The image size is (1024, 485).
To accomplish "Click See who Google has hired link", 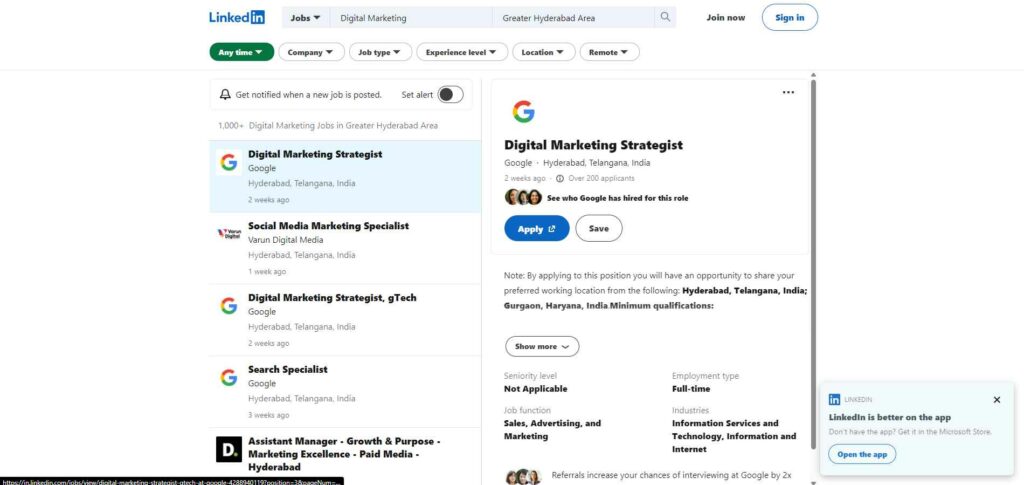I will pyautogui.click(x=617, y=198).
